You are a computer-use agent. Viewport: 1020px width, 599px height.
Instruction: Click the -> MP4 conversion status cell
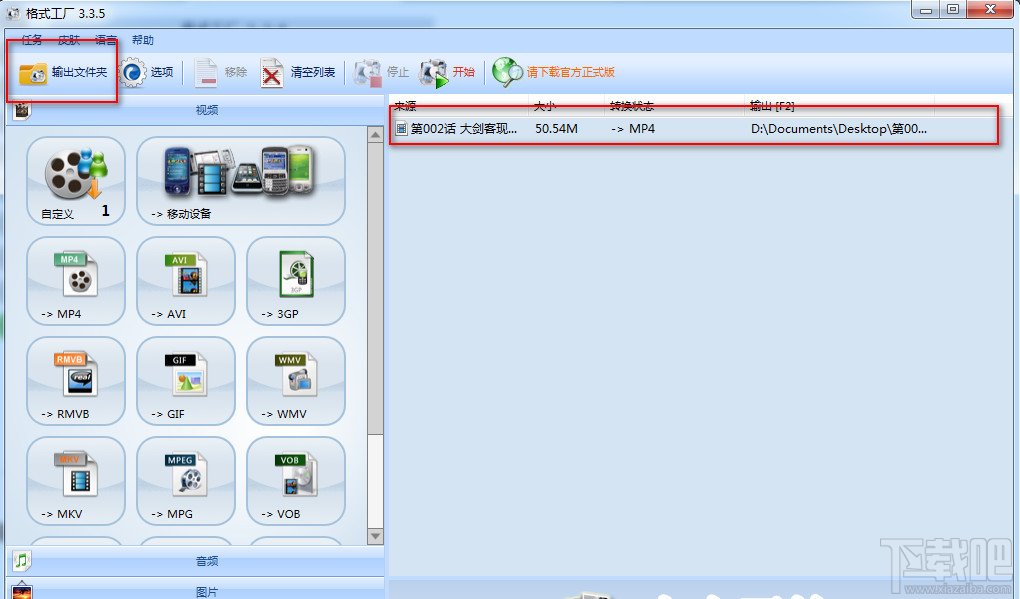tap(633, 129)
